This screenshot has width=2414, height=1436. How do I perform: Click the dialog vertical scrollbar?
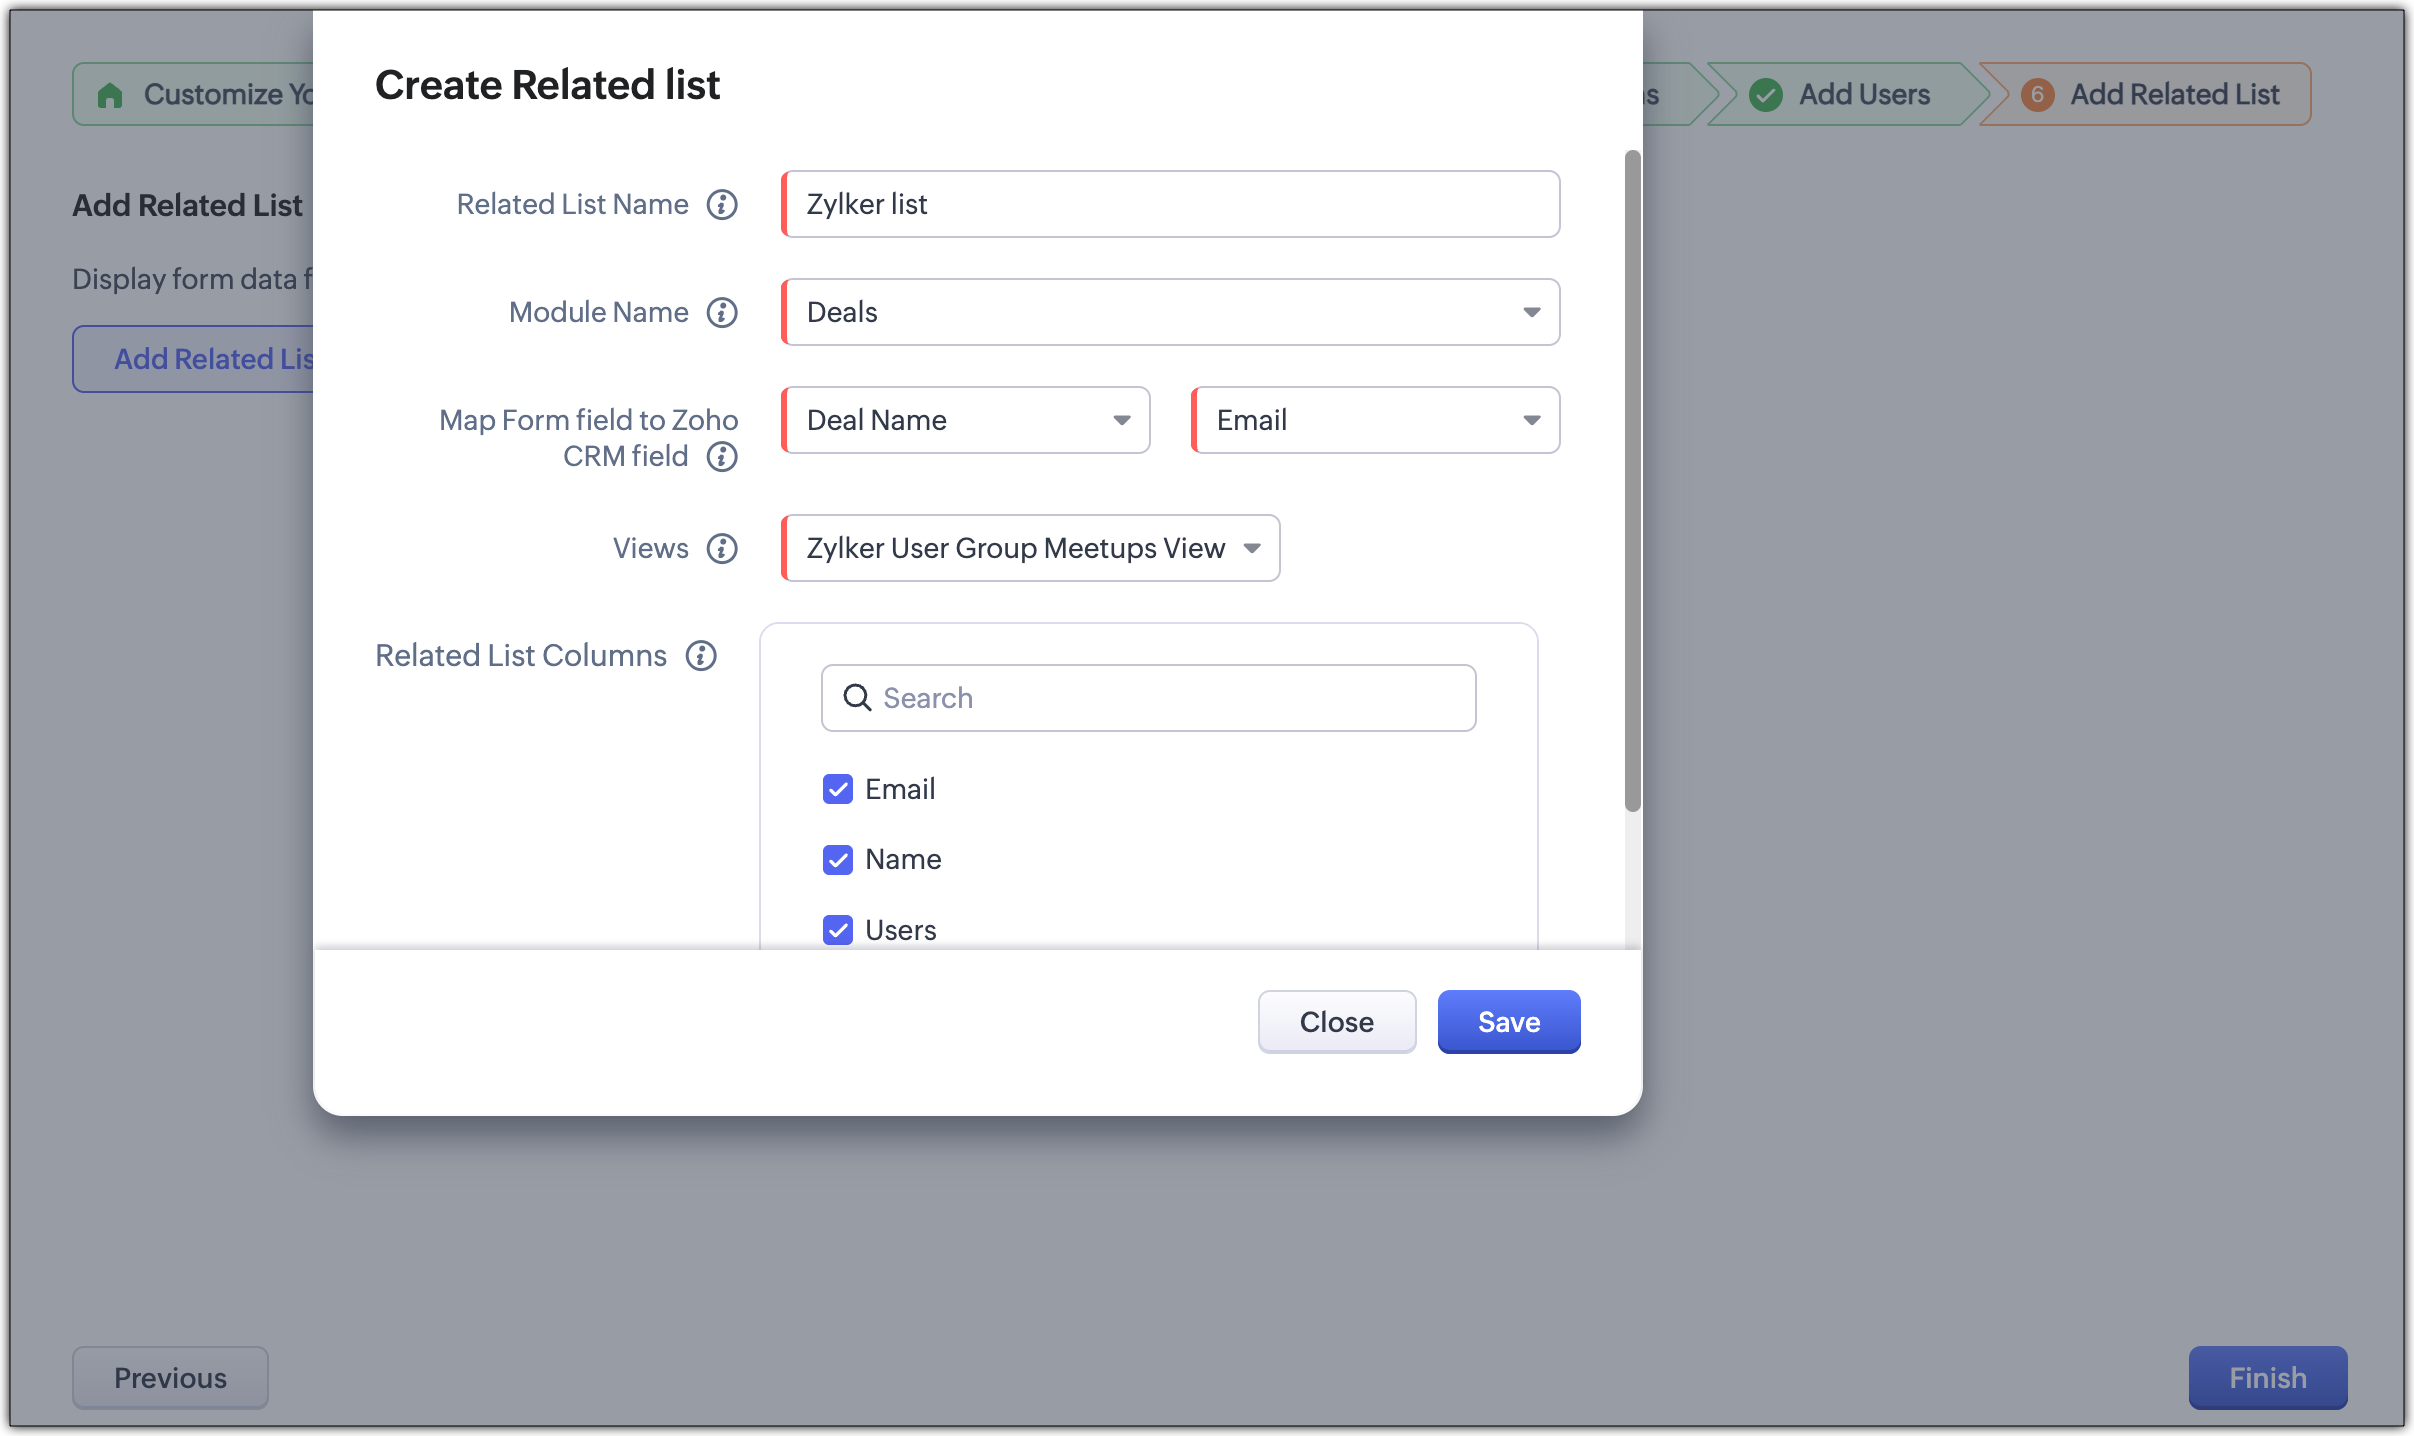pyautogui.click(x=1632, y=480)
